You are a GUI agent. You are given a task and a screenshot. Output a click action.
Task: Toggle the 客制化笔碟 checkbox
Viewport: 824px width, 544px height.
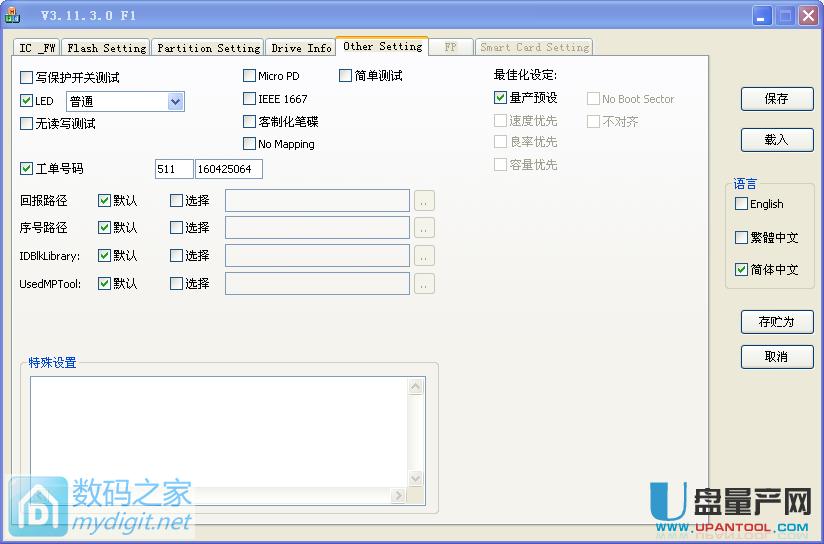pos(250,122)
